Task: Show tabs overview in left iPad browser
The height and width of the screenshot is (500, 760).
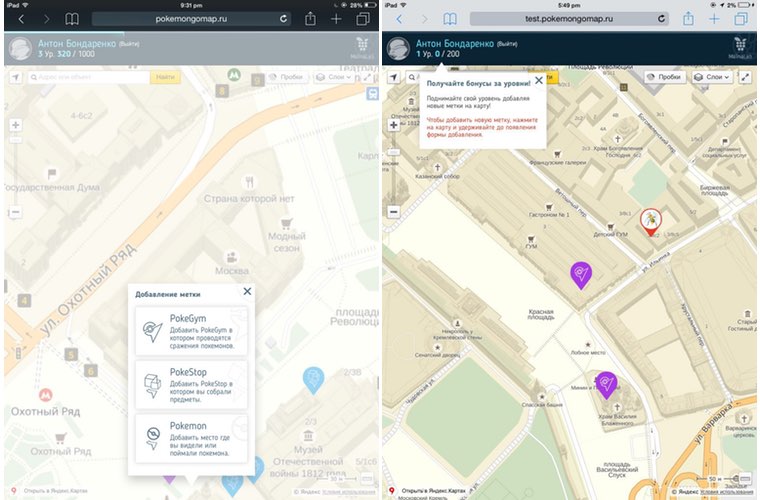Action: (x=363, y=19)
